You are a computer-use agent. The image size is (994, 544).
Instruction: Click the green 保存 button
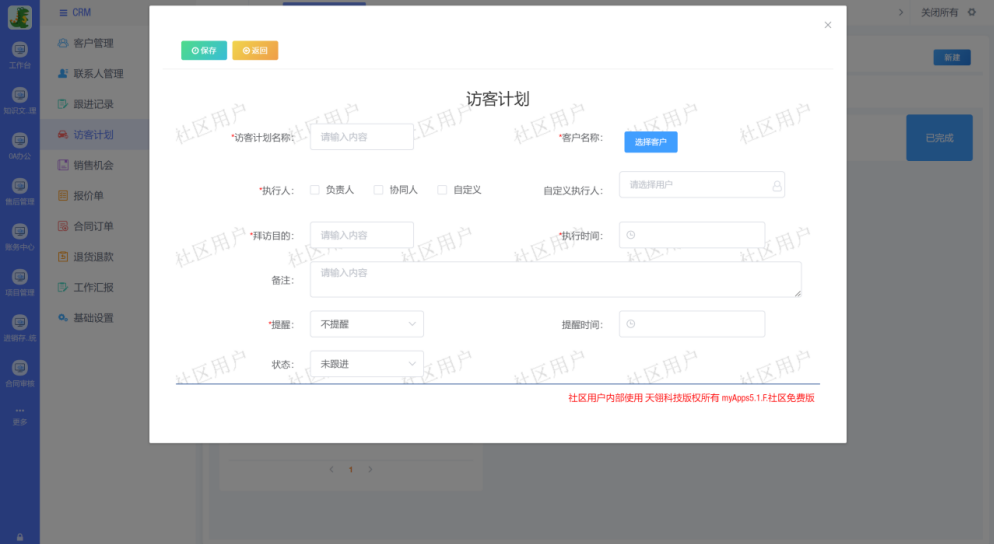click(x=204, y=50)
